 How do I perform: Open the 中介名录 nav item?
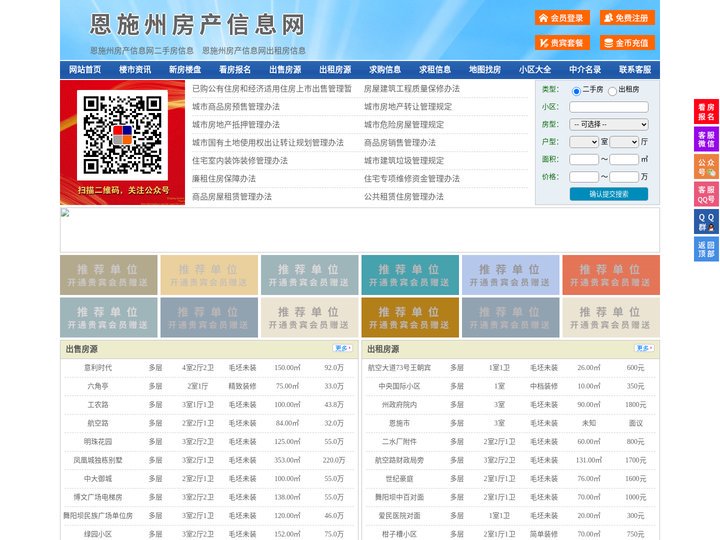585,70
